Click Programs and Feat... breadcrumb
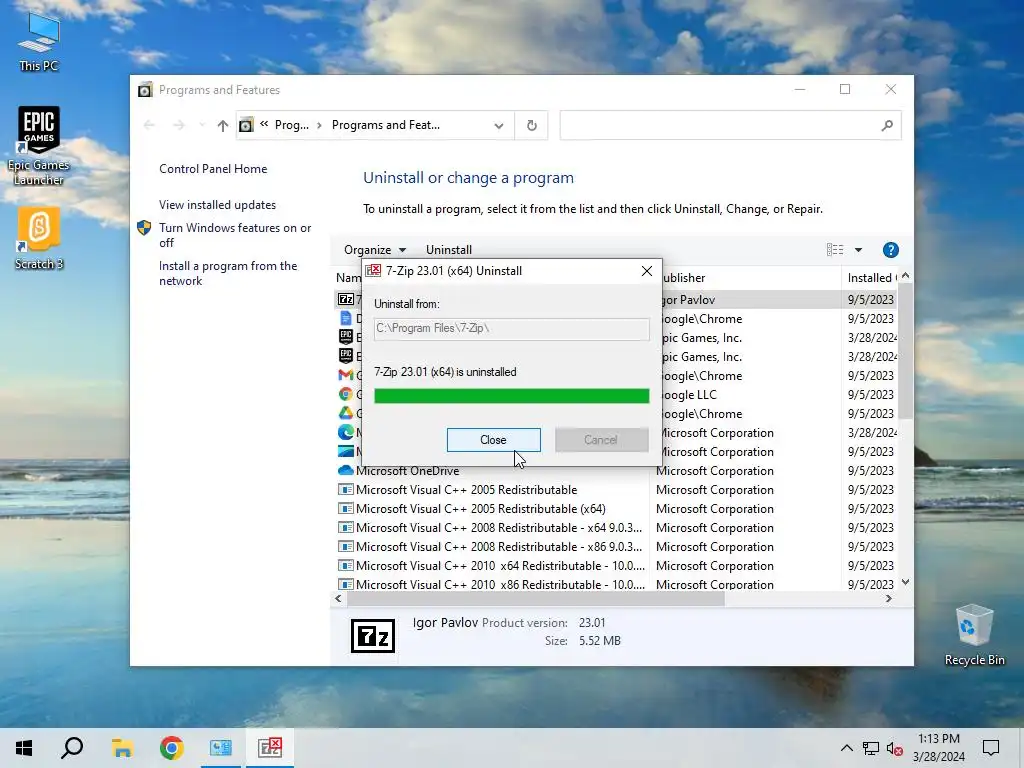Image resolution: width=1024 pixels, height=768 pixels. pos(385,125)
